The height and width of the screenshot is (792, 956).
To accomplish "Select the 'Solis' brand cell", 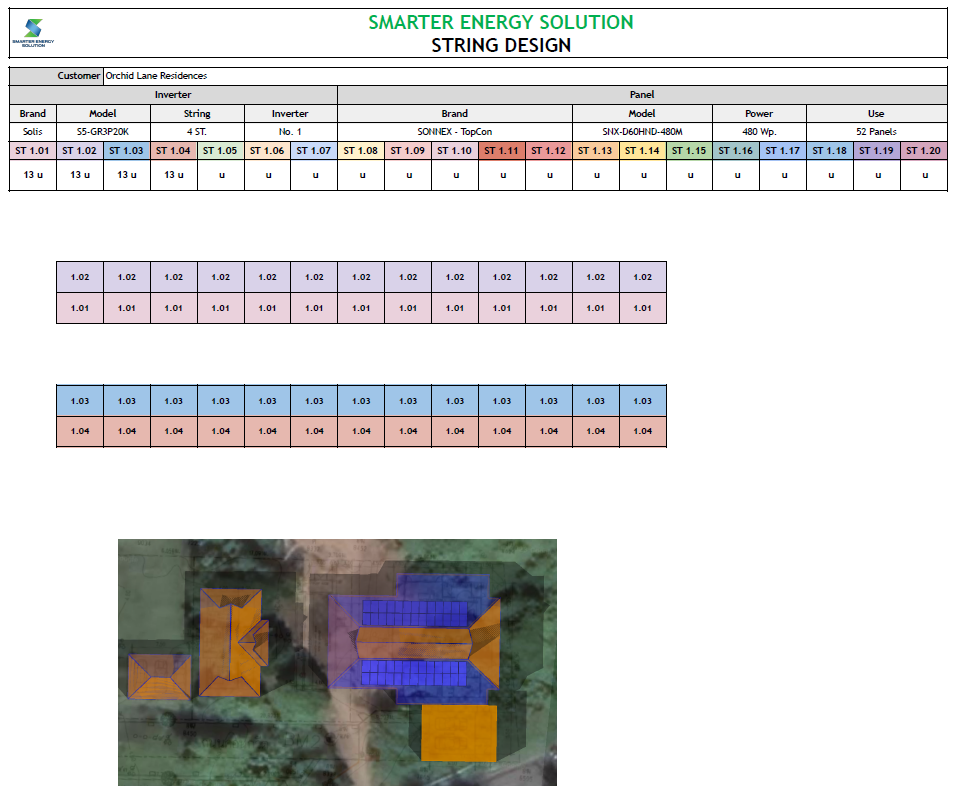I will [x=33, y=132].
